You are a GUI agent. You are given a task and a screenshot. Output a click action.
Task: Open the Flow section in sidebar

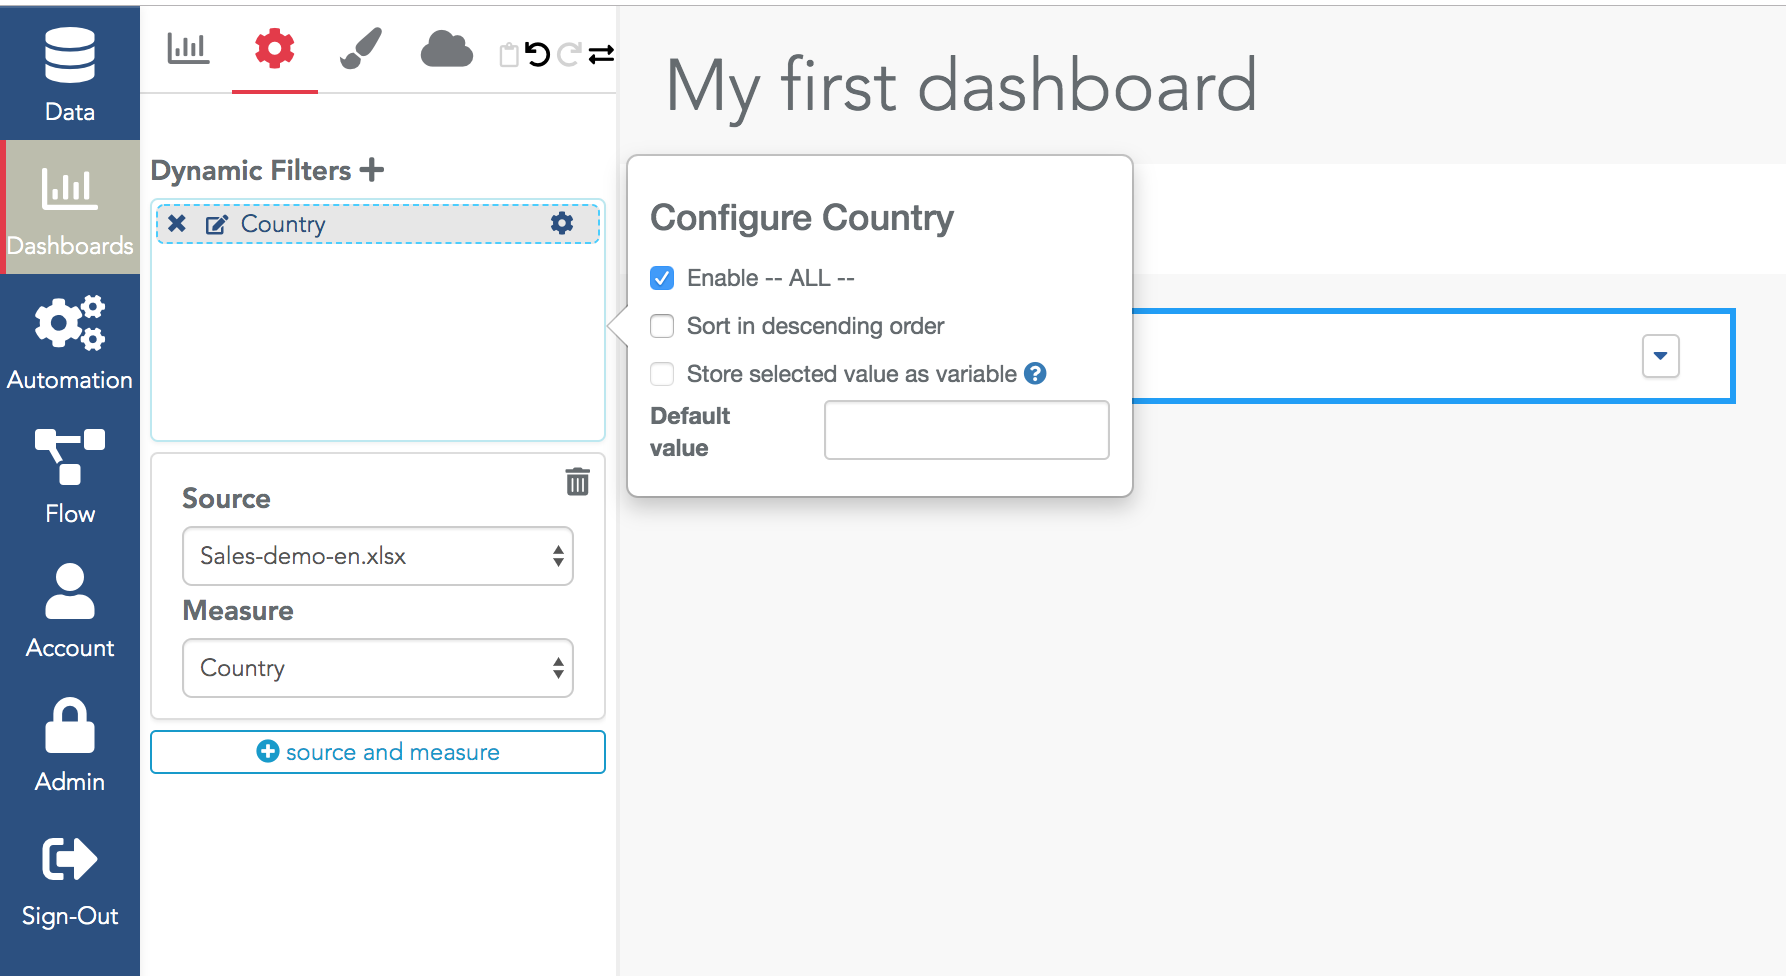tap(70, 476)
